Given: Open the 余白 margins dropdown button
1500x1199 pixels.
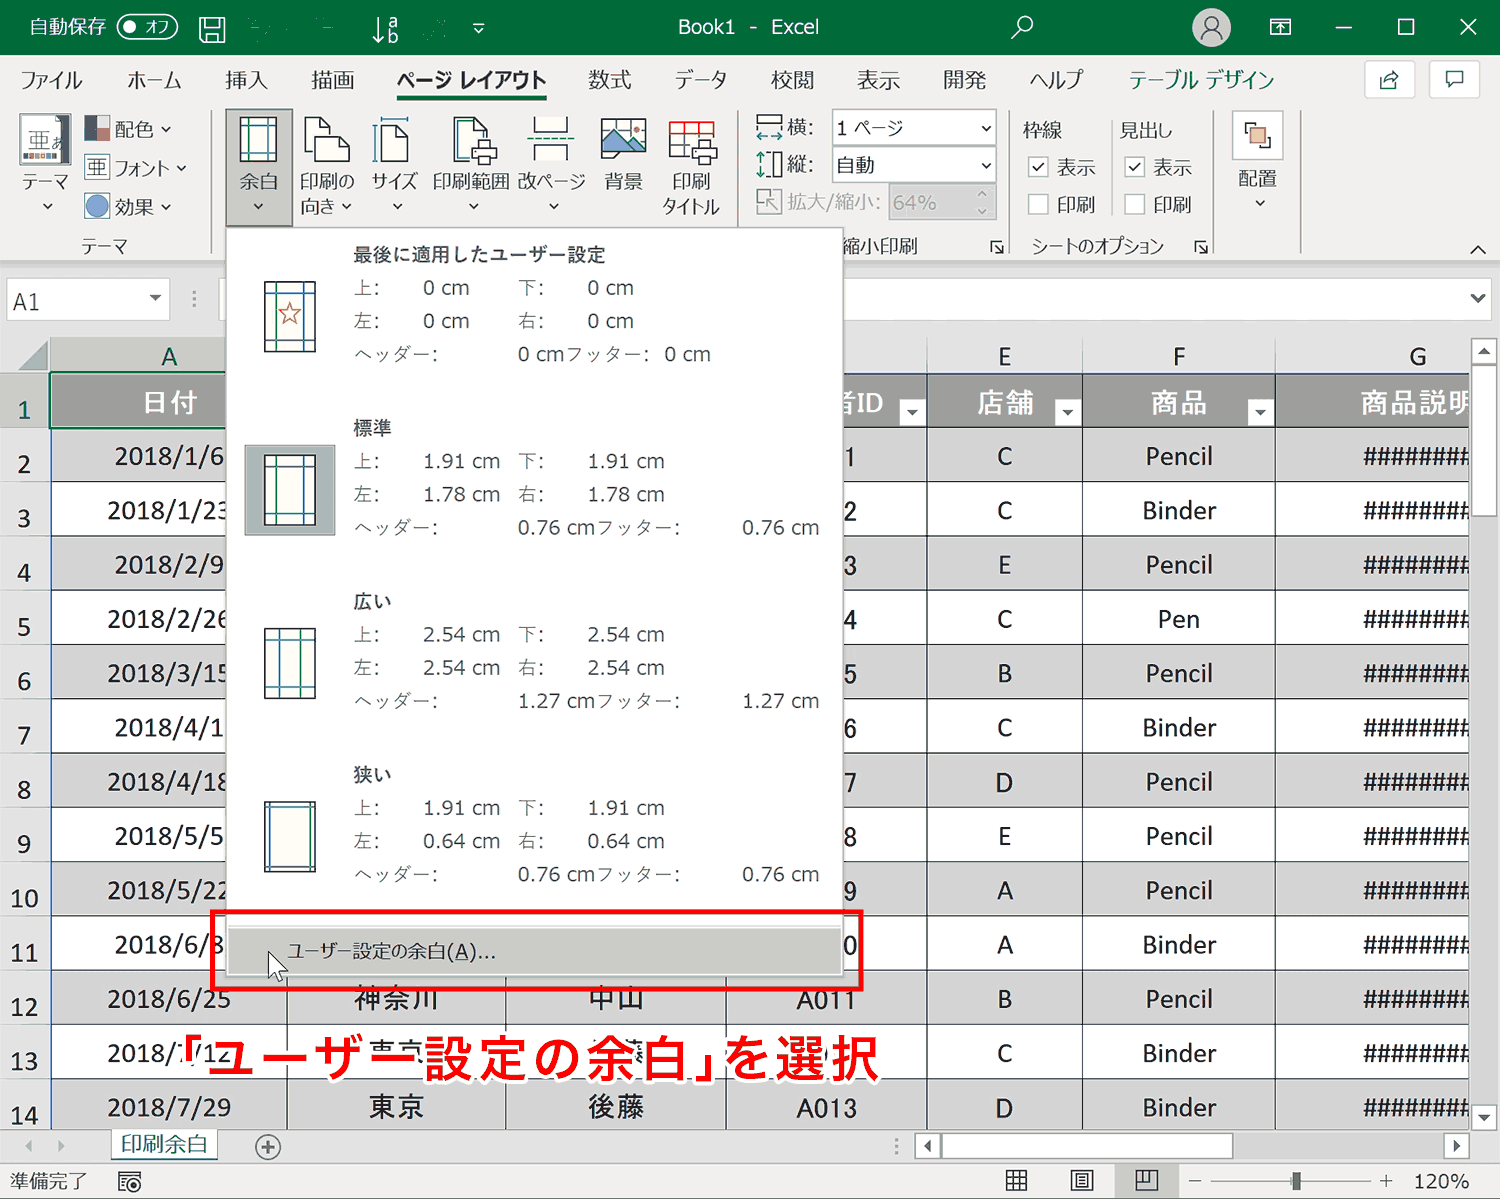Looking at the screenshot, I should coord(259,166).
